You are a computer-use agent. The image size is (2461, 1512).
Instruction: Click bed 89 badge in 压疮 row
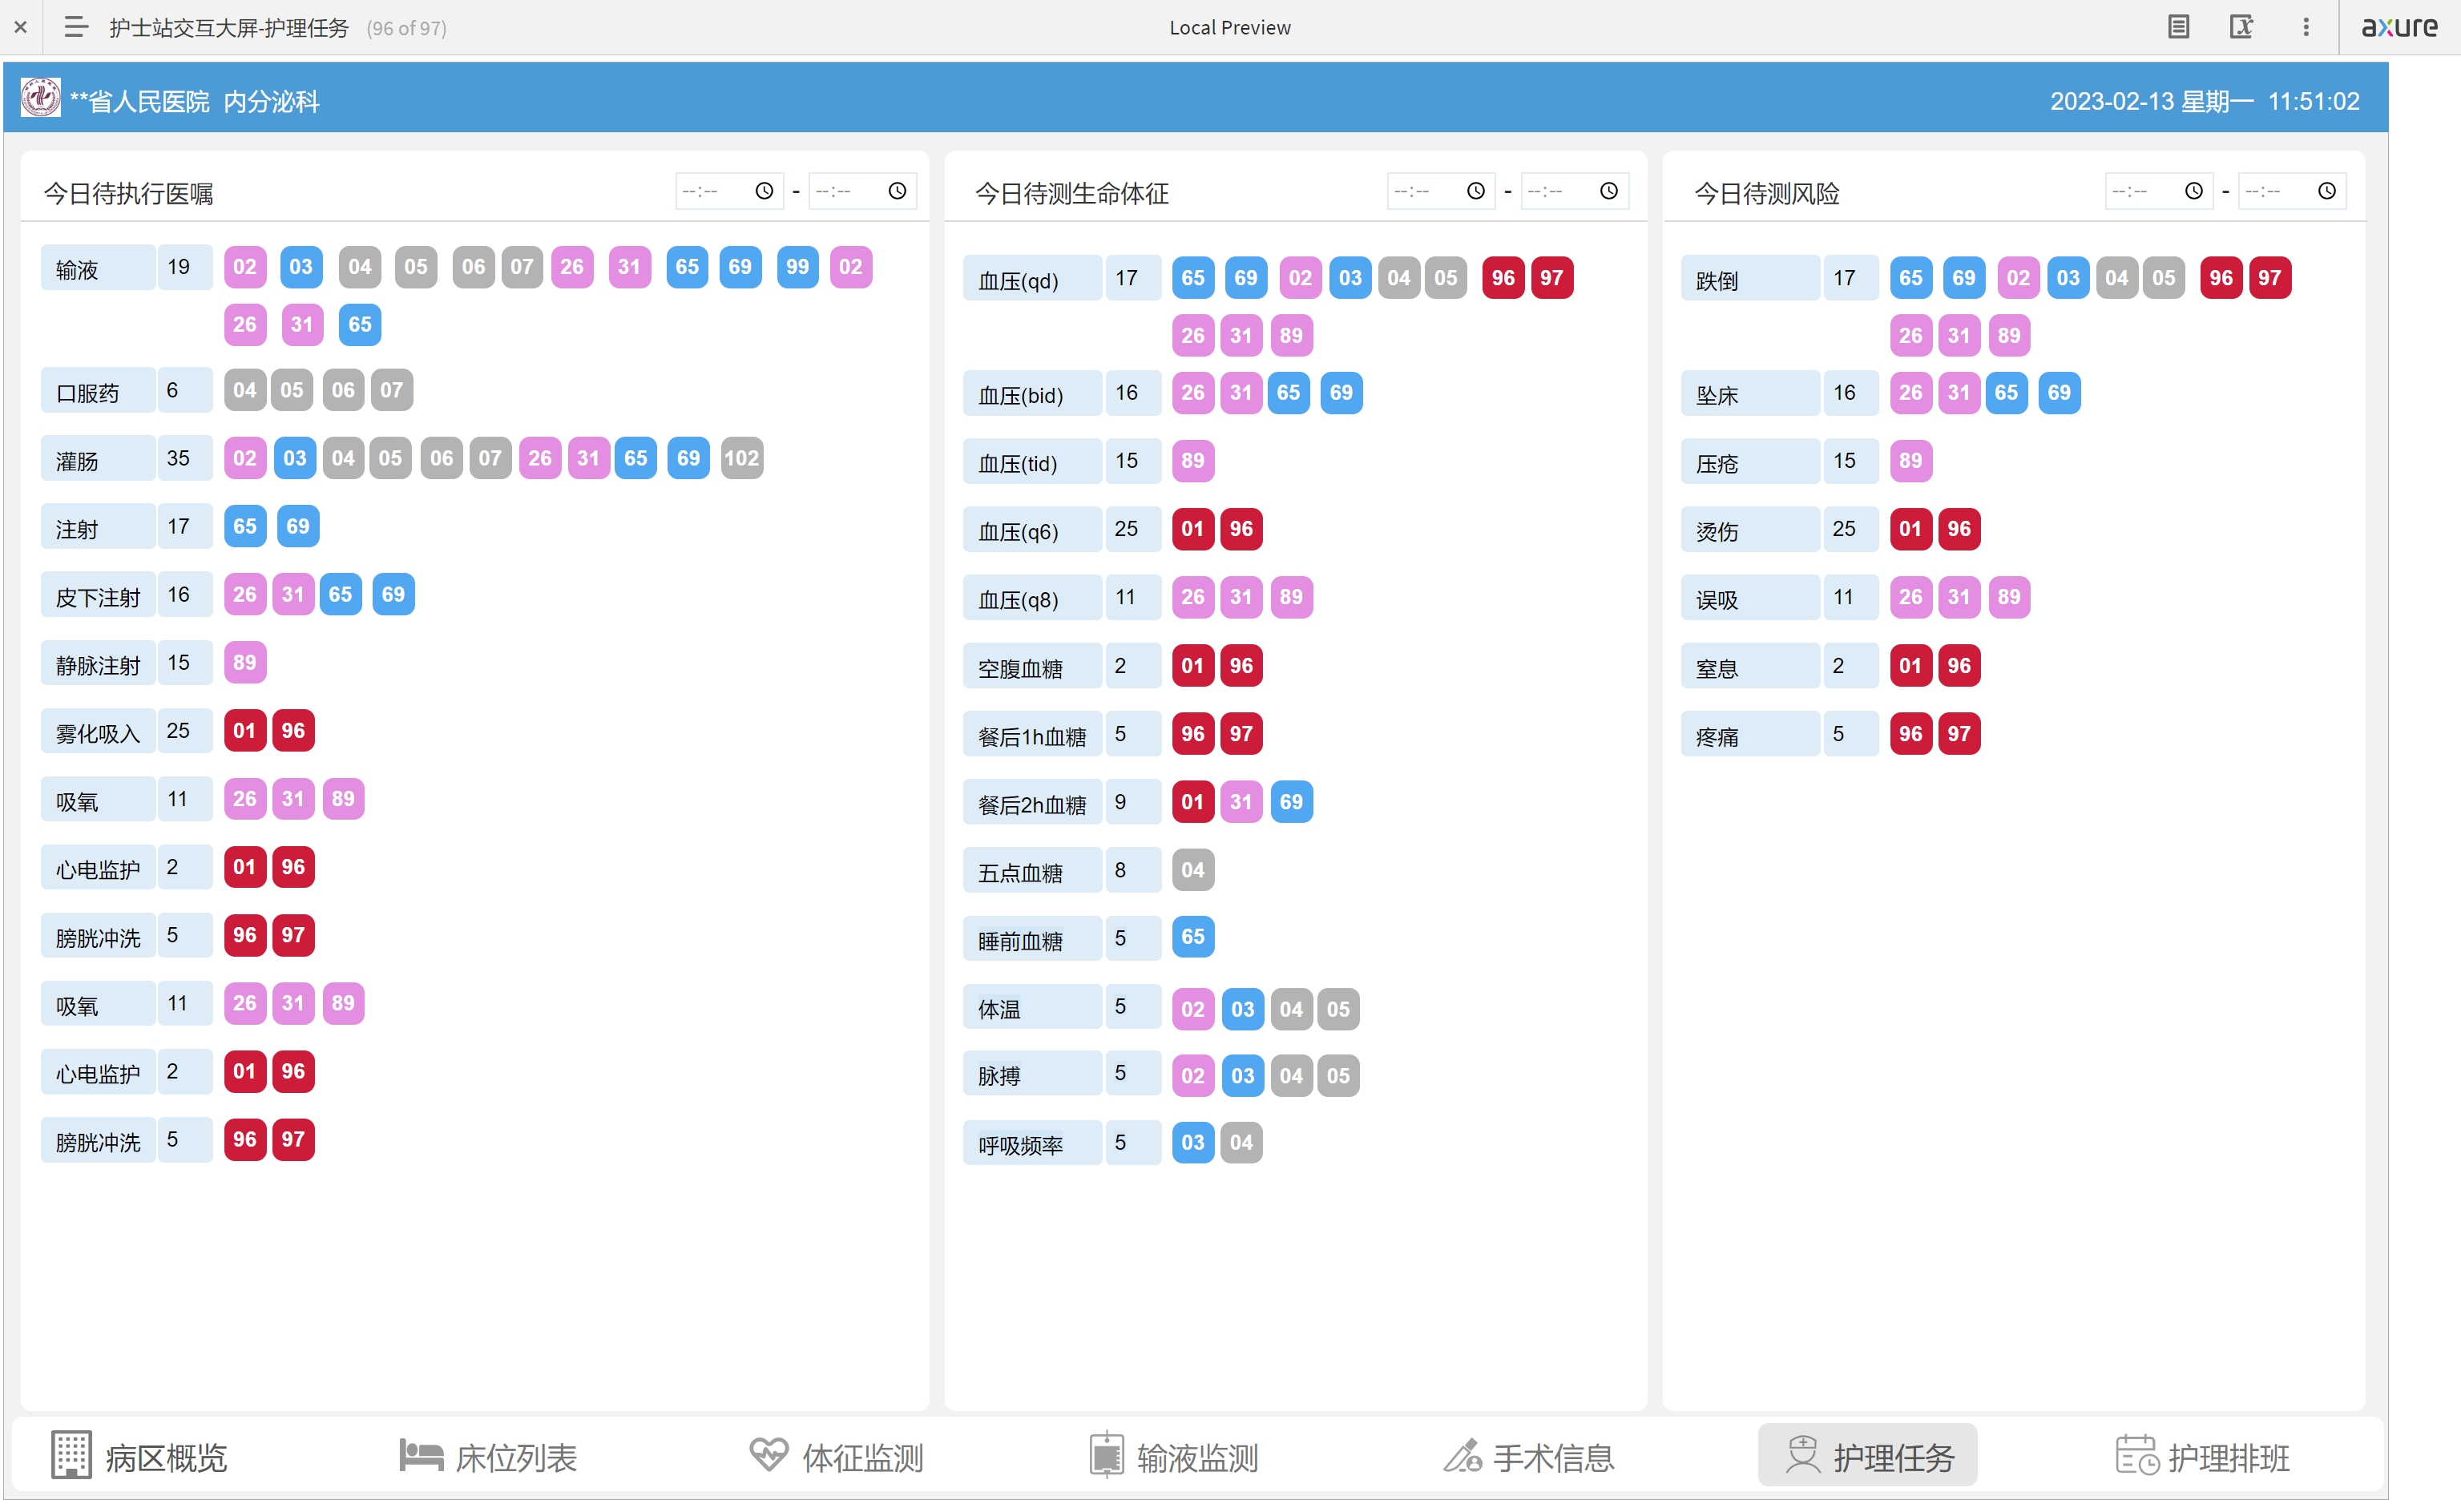coord(1910,460)
